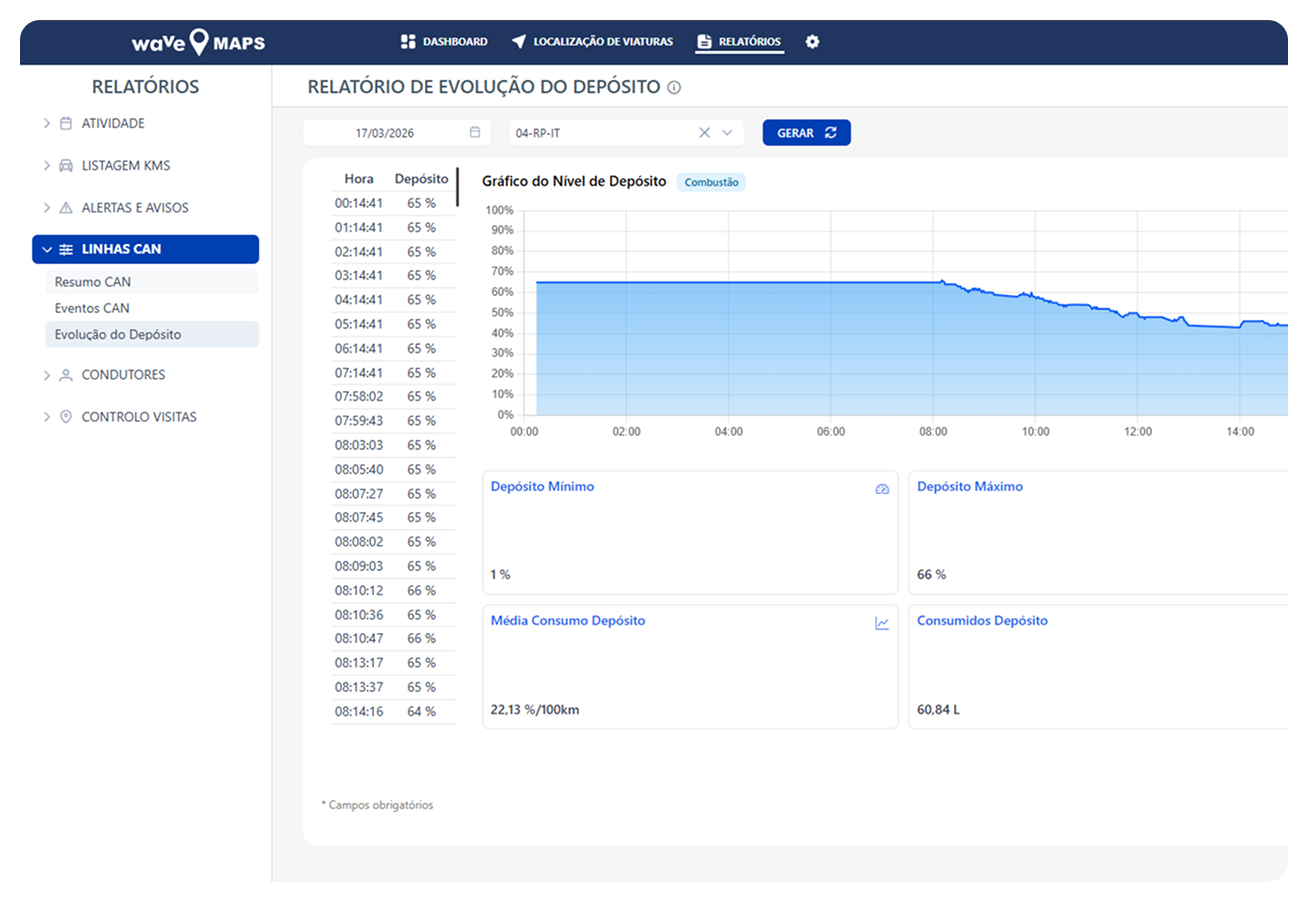Viewport: 1308px width, 902px height.
Task: Expand the Condutores section
Action: 47,375
